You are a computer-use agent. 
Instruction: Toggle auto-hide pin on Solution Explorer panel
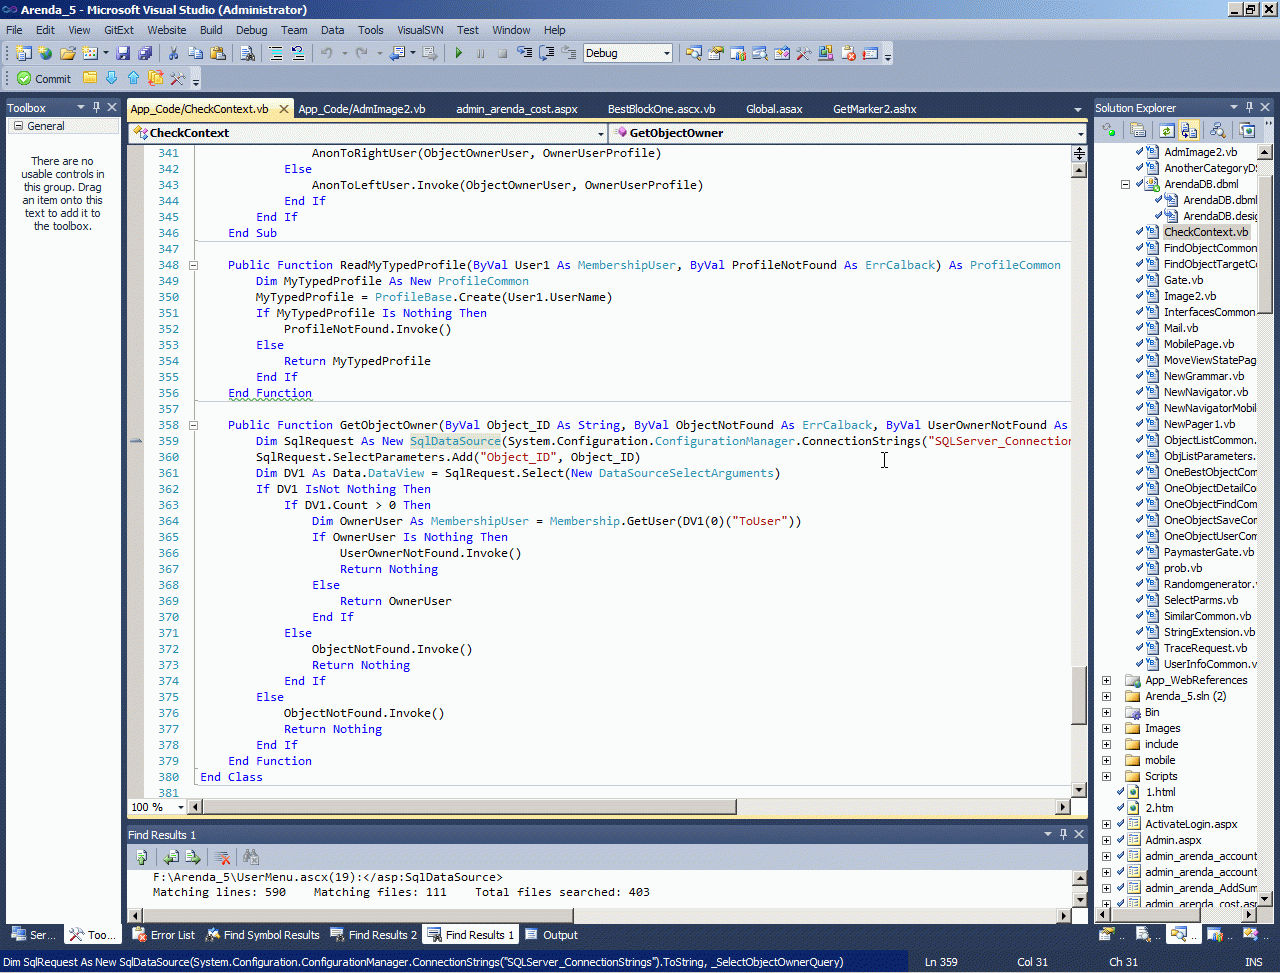[1249, 107]
